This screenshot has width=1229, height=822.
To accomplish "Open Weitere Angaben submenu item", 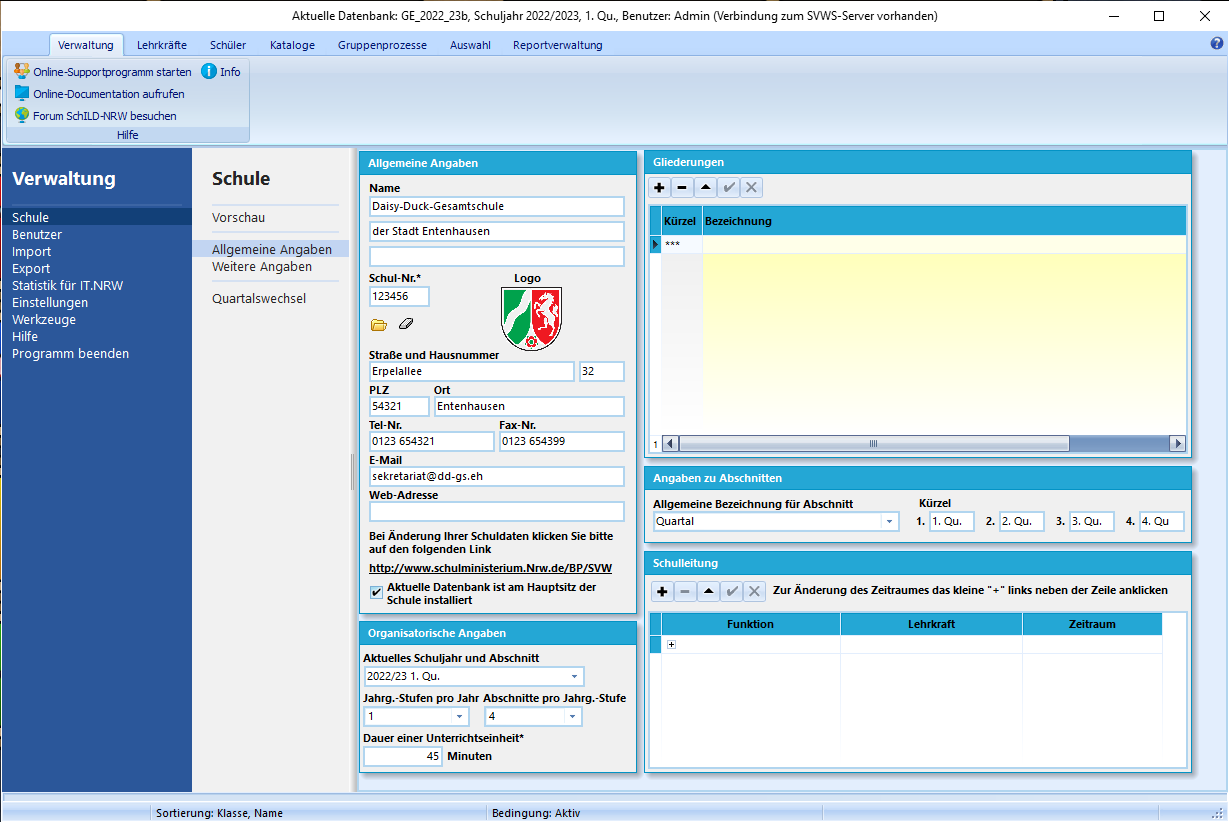I will coord(262,266).
